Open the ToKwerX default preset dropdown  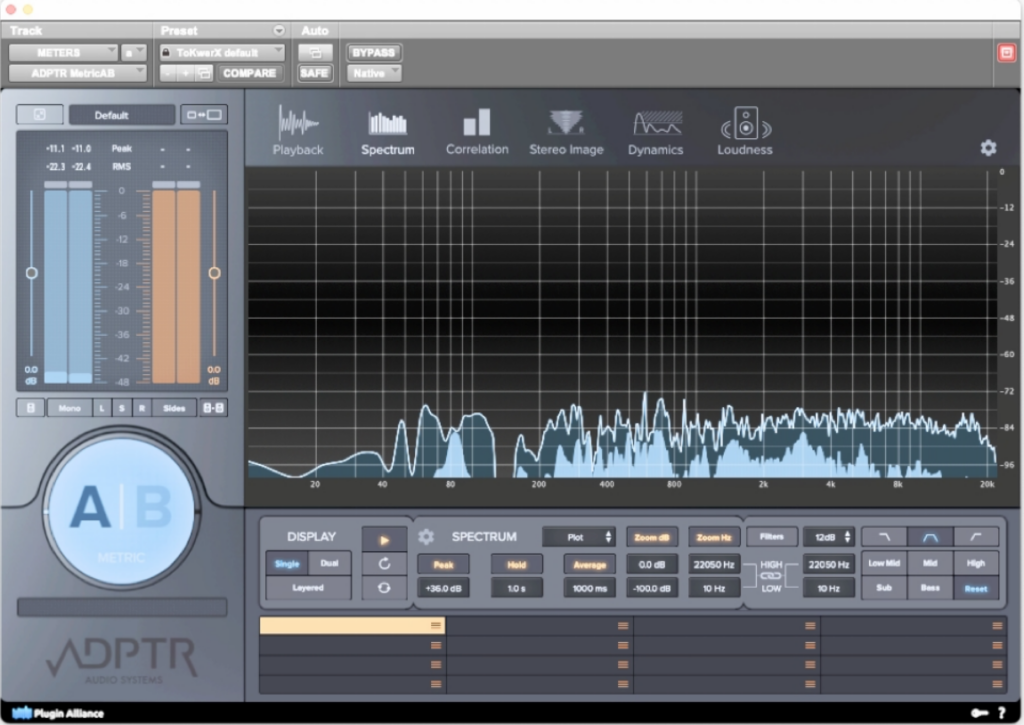(x=222, y=52)
